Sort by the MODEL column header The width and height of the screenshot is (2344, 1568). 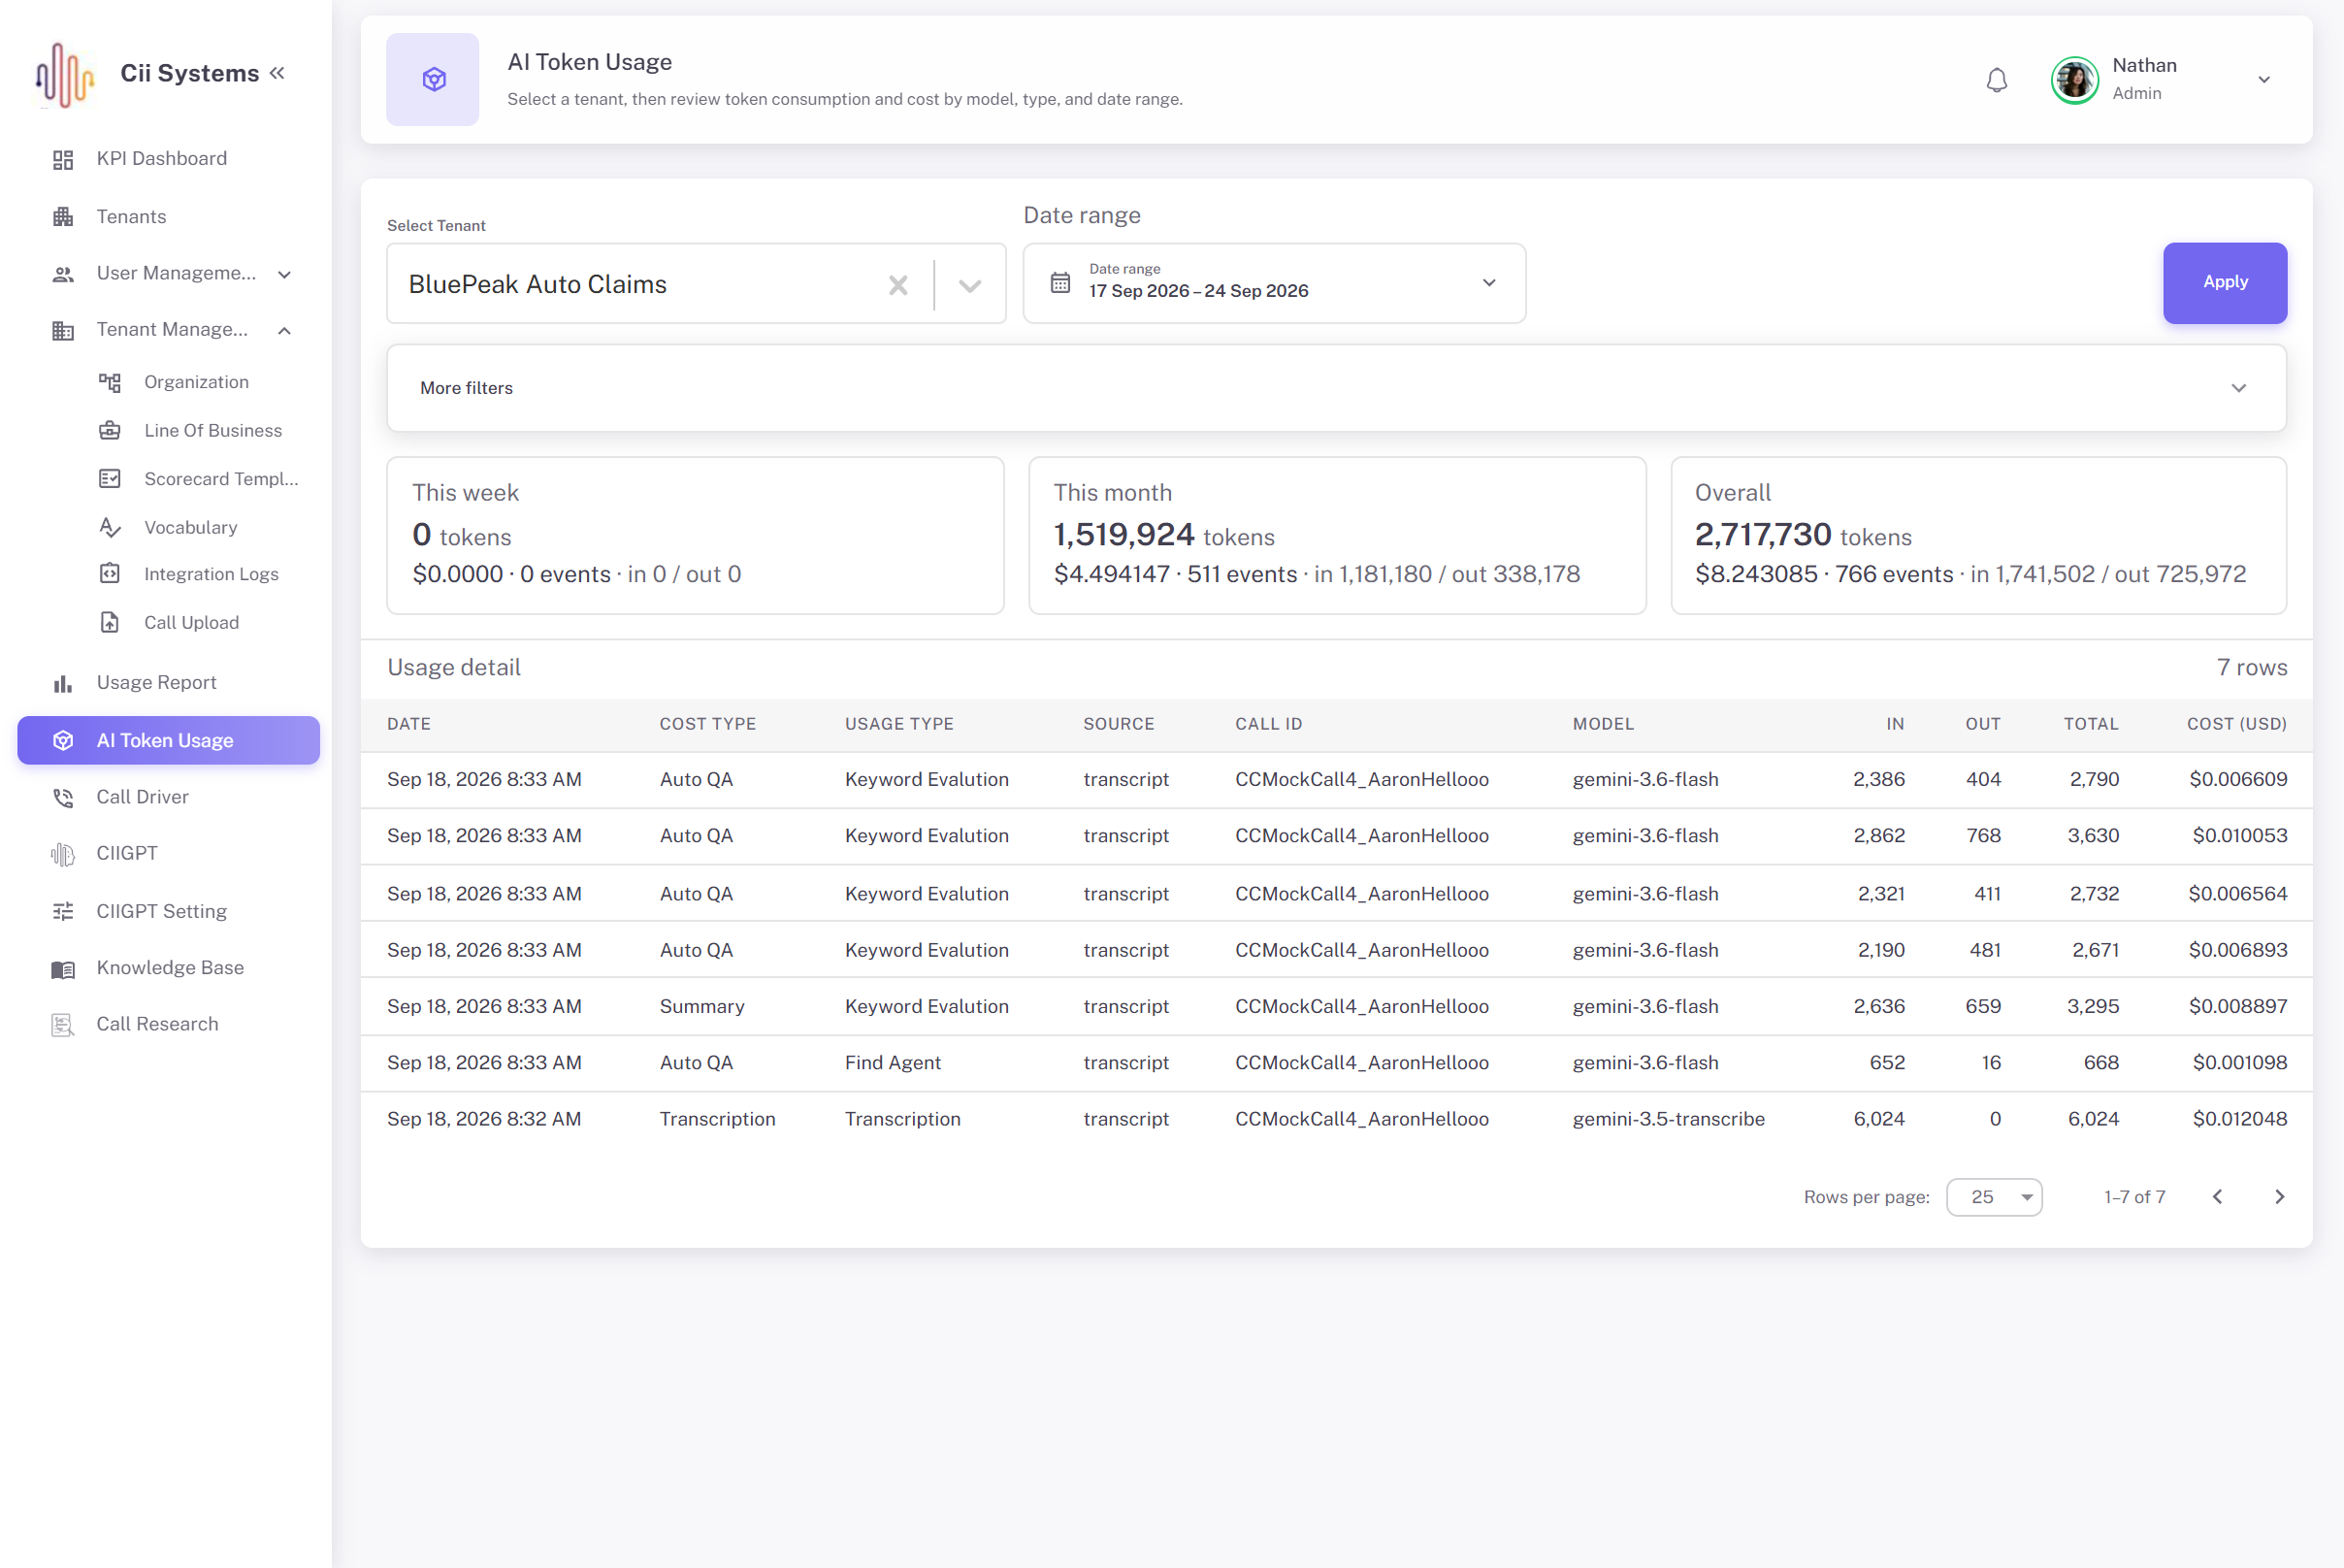[1603, 724]
